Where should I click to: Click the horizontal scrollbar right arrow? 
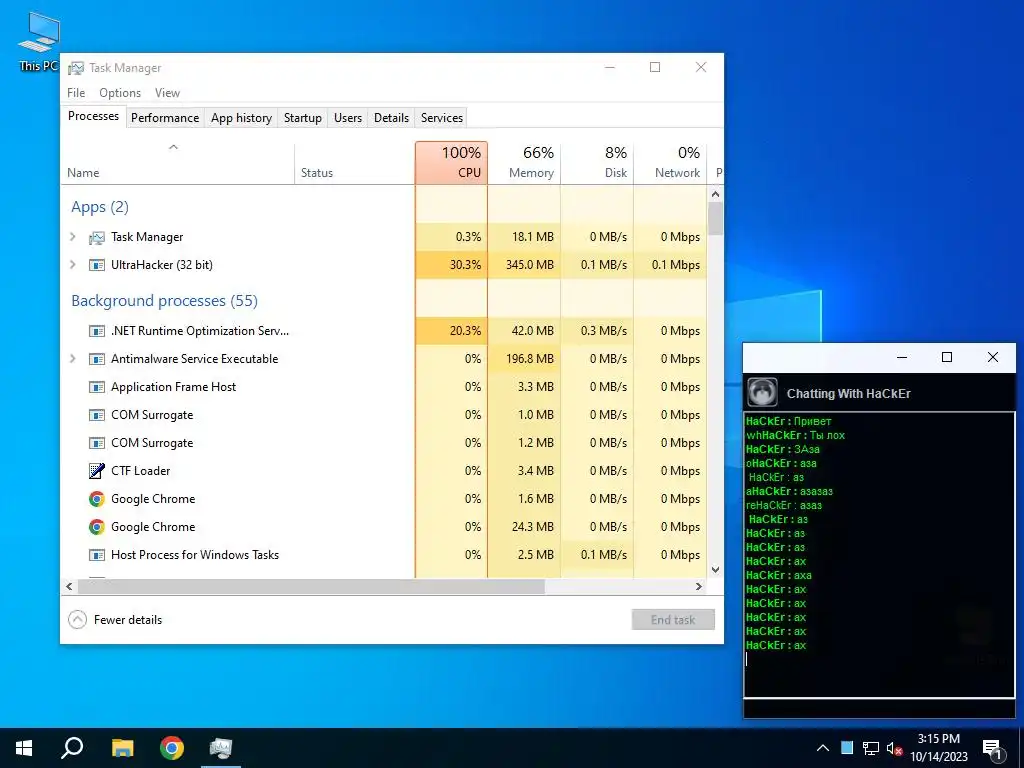point(699,586)
